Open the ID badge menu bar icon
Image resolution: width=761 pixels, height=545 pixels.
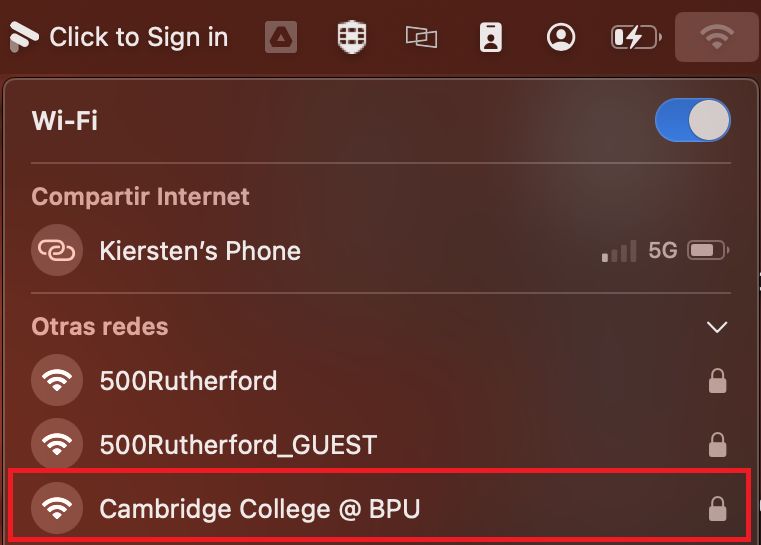490,38
